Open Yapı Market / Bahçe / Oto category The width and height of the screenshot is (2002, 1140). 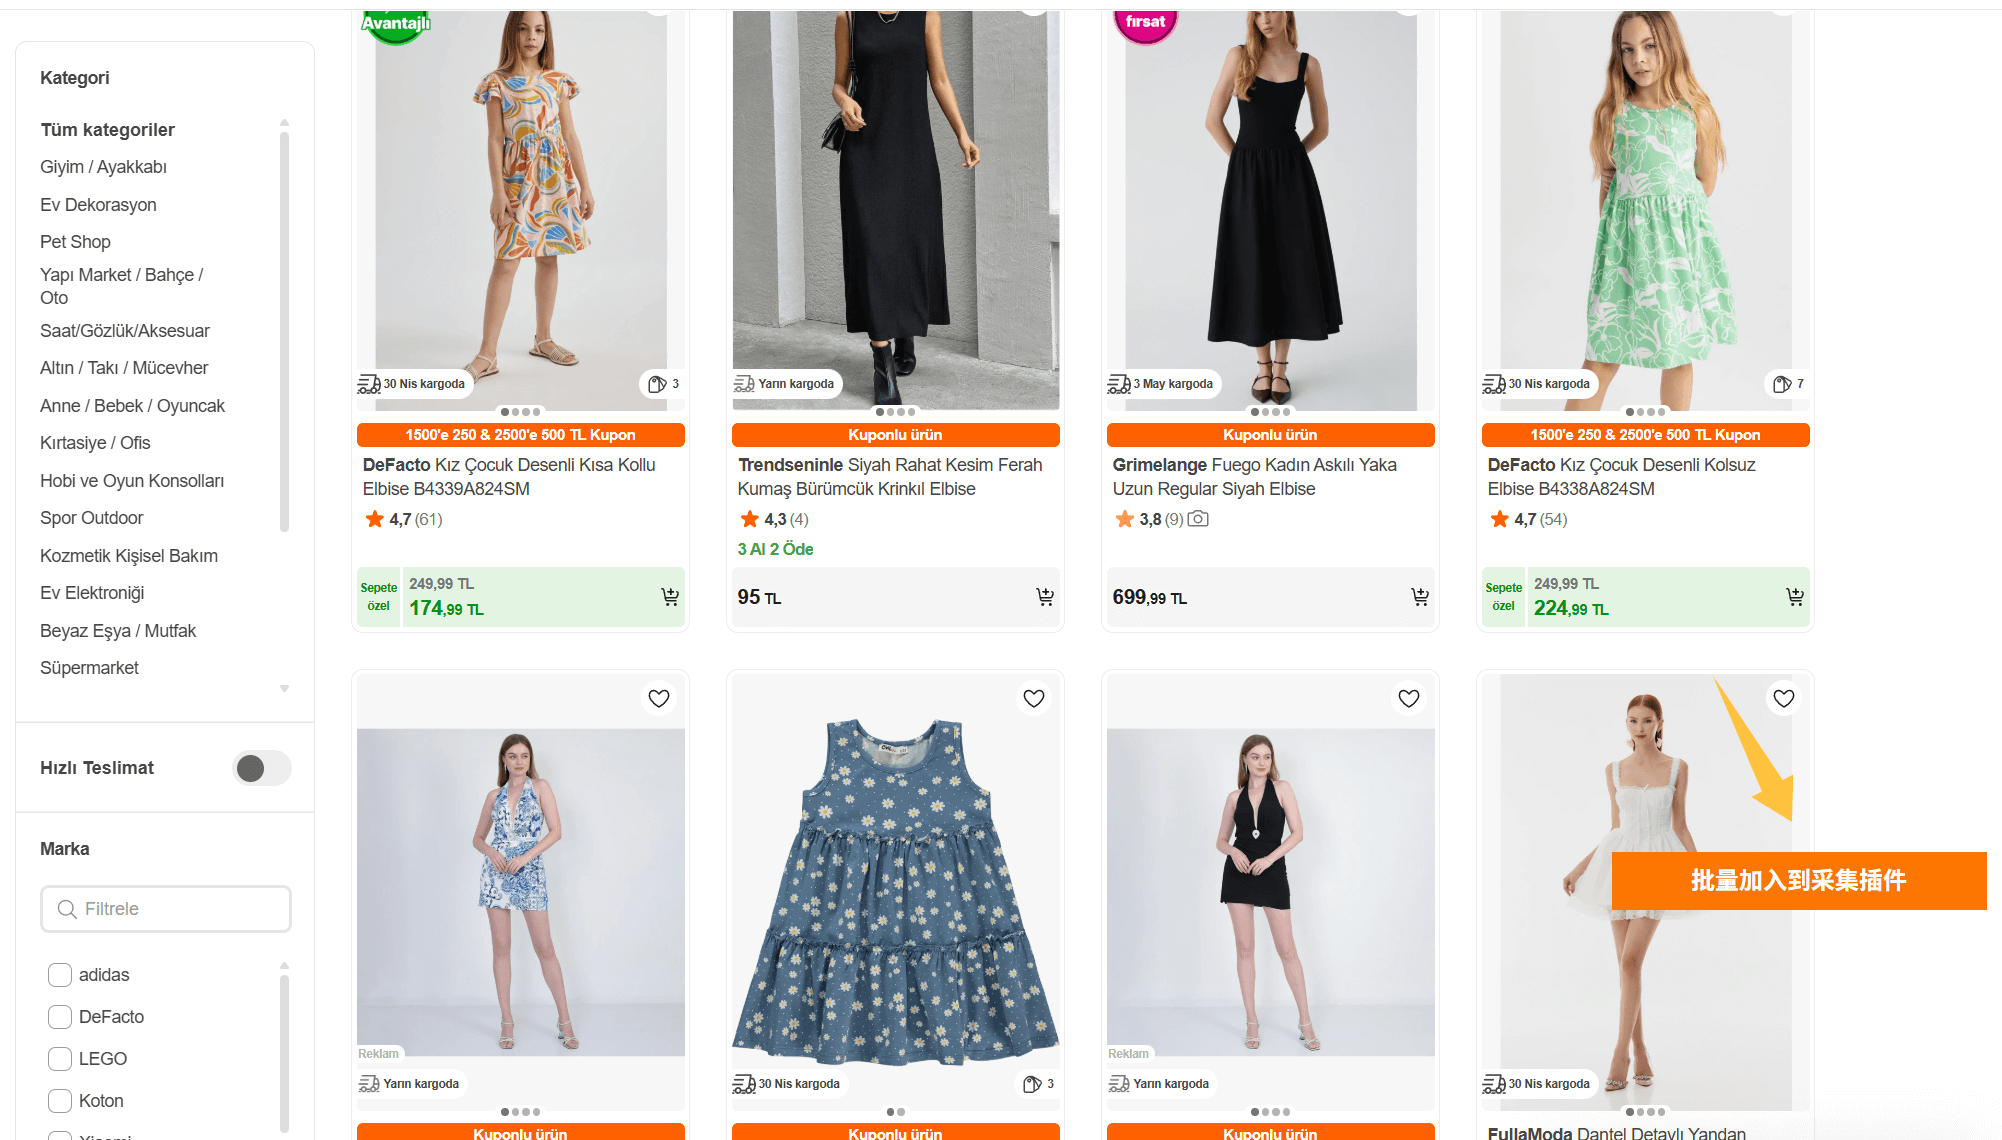[x=121, y=286]
